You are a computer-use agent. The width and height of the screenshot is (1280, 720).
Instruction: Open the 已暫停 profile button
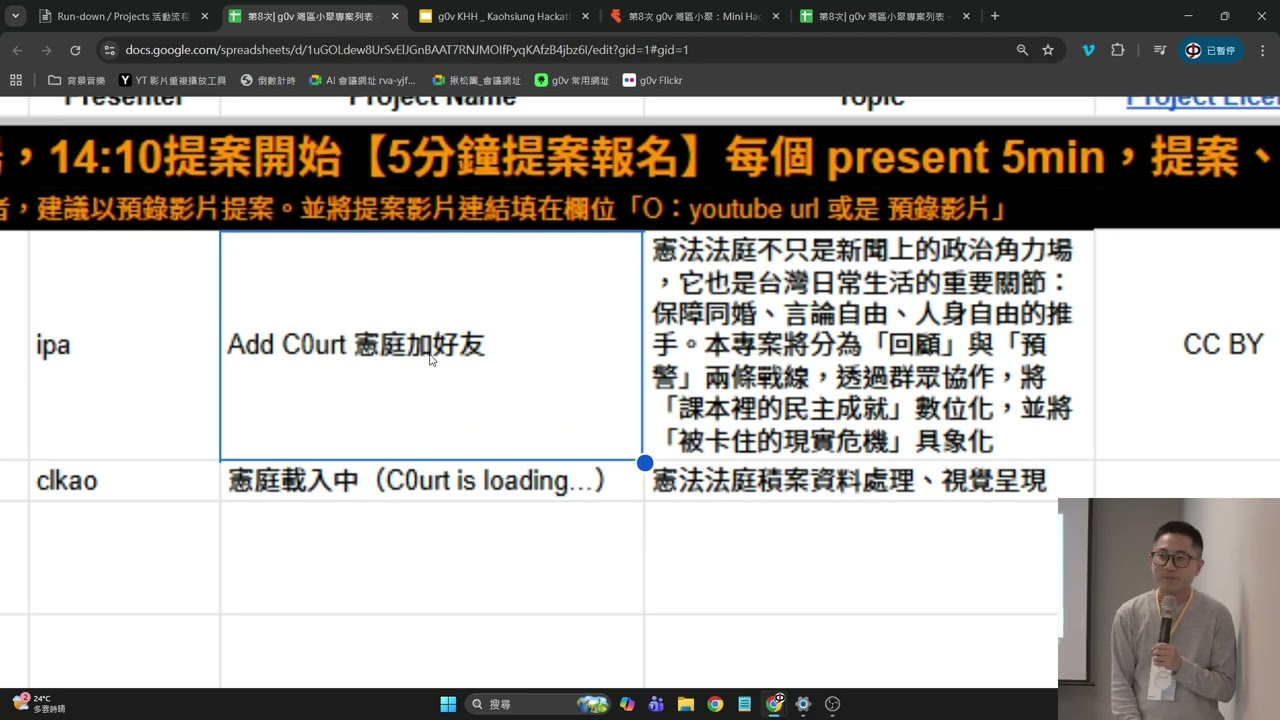(x=1212, y=50)
